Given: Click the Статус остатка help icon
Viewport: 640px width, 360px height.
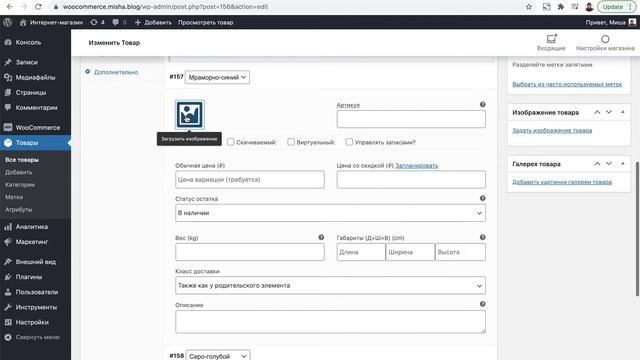Looking at the screenshot, I should coord(482,198).
